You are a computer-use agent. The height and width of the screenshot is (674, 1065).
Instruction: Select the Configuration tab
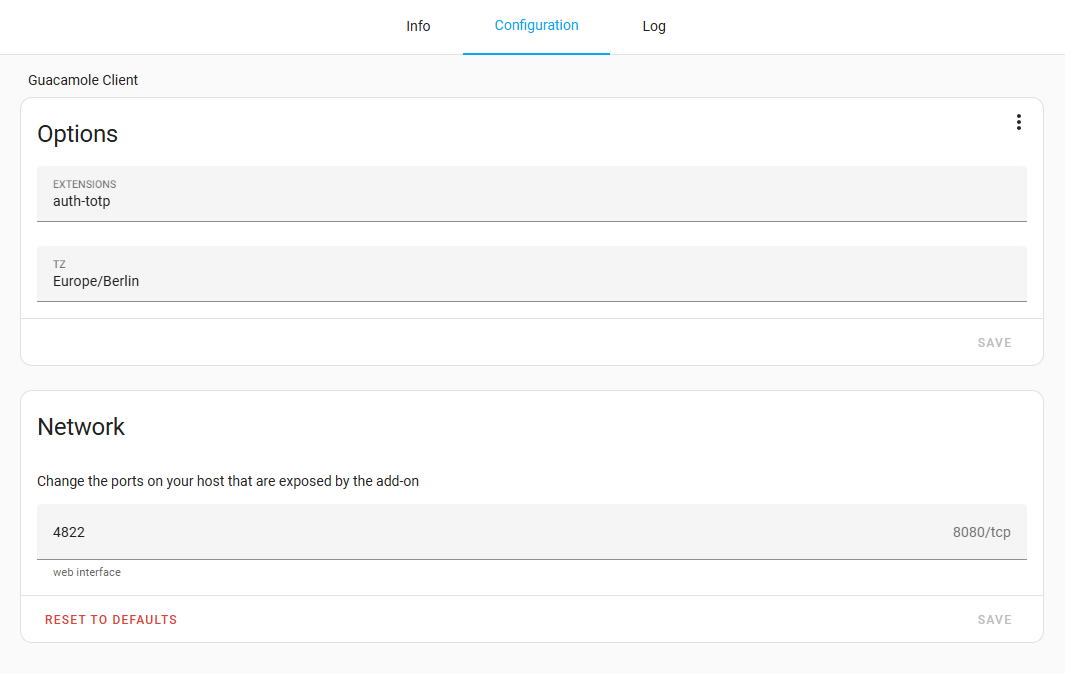(536, 26)
